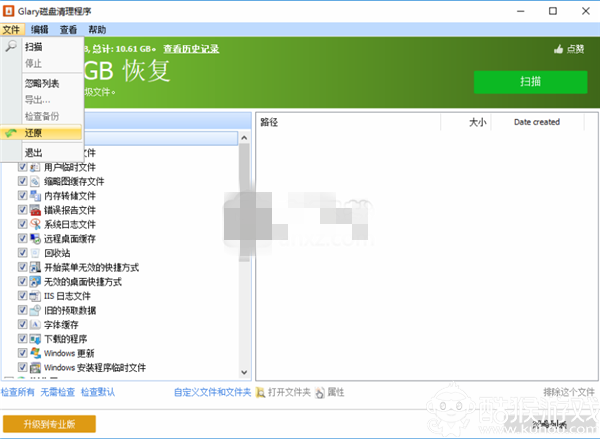Open the 查看 menu
Viewport: 600px width, 439px height.
tap(68, 29)
